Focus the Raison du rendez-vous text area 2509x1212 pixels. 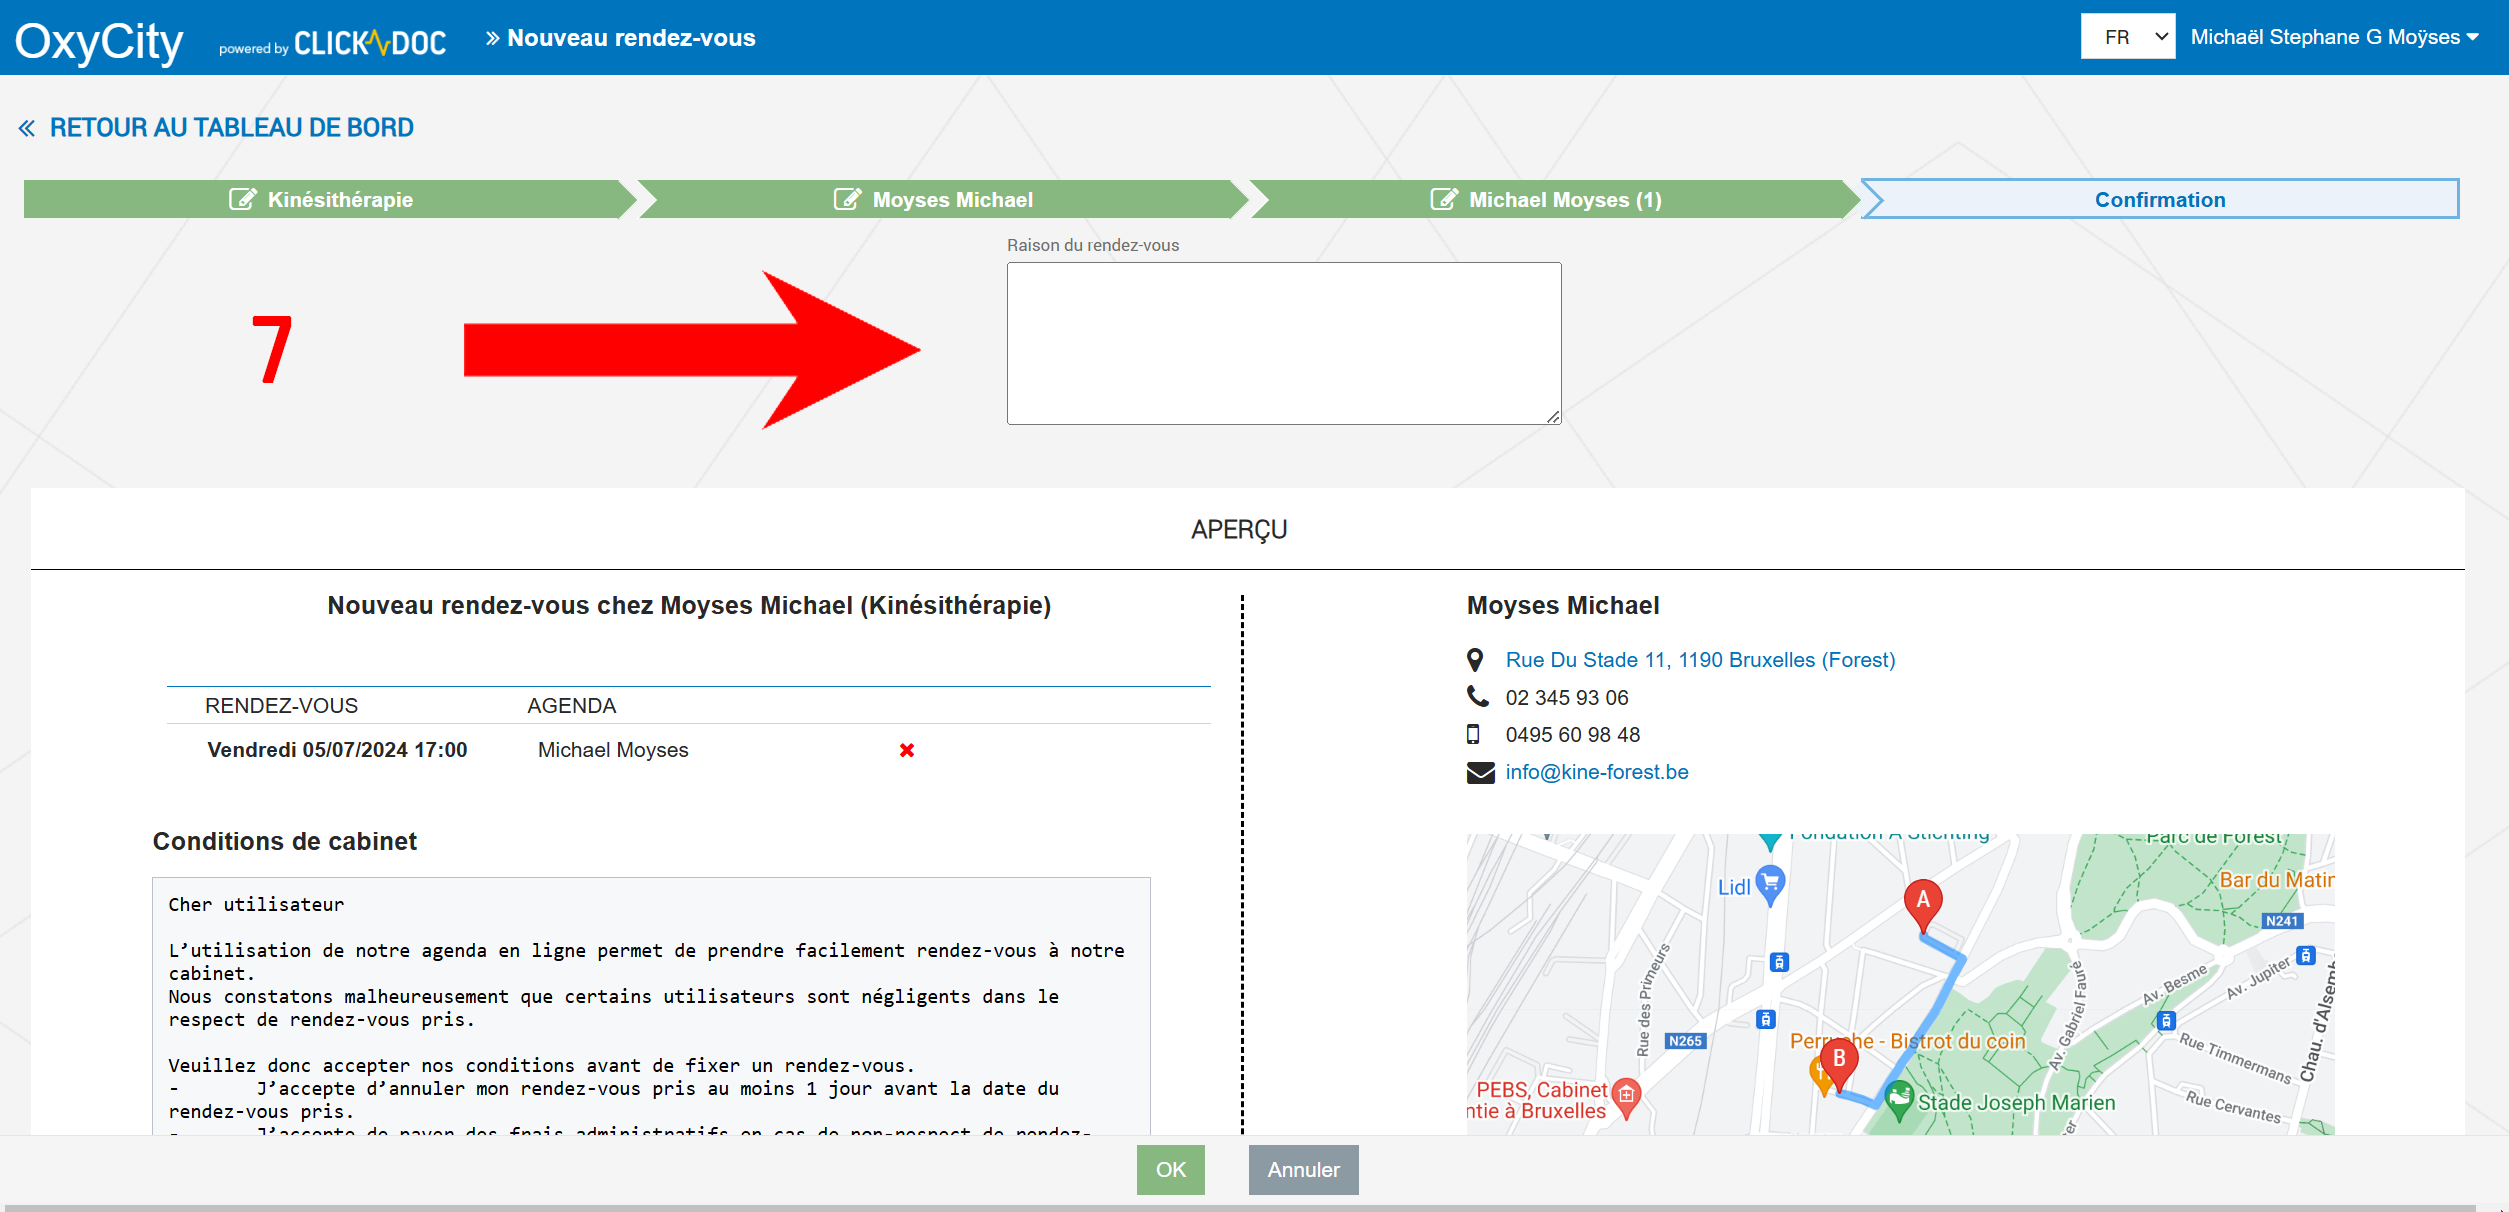pyautogui.click(x=1283, y=343)
